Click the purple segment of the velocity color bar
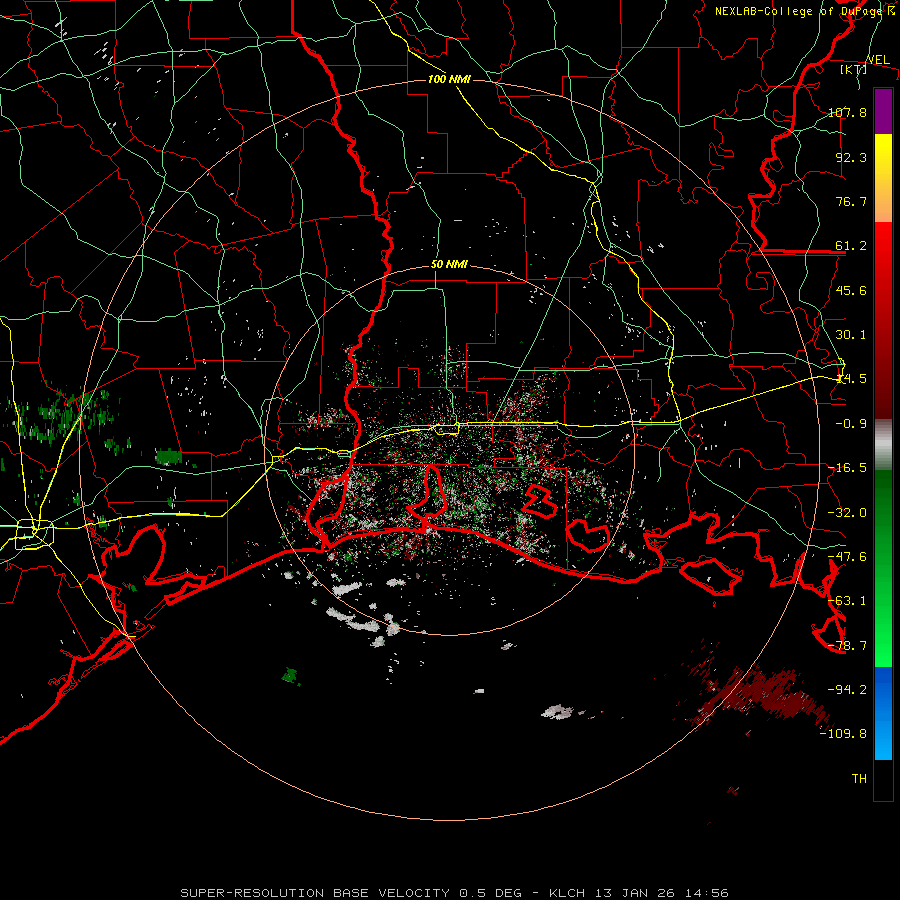Screen dimensions: 900x900 click(883, 111)
